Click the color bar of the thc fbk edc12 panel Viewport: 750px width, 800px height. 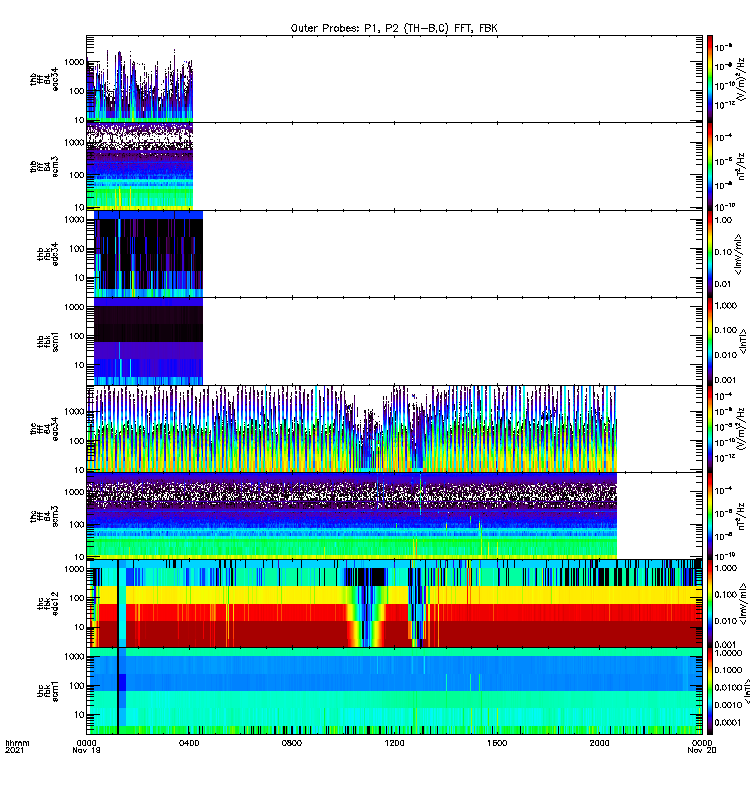tap(710, 603)
